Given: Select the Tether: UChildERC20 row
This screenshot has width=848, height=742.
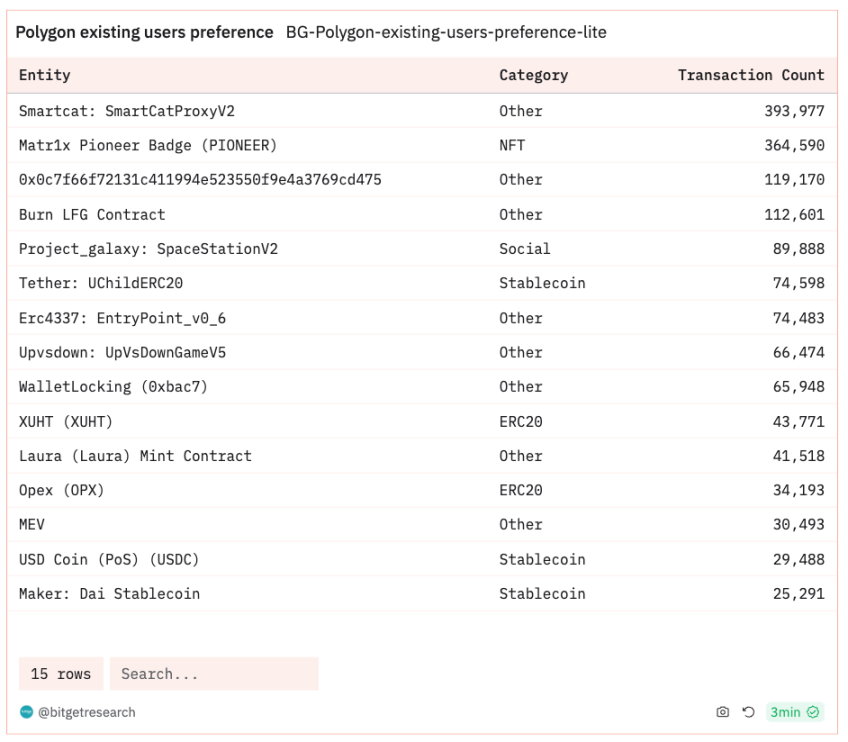Looking at the screenshot, I should click(x=422, y=283).
